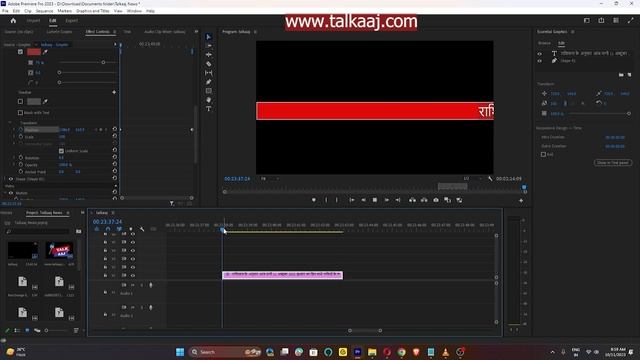This screenshot has height=360, width=640.
Task: Export frame with the camera icon
Action: coord(436,200)
